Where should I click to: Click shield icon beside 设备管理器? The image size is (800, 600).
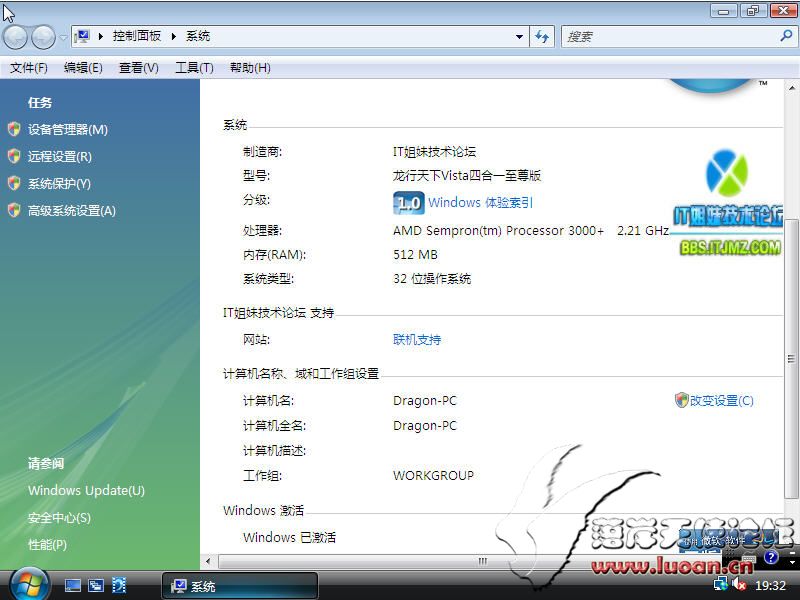pyautogui.click(x=14, y=129)
